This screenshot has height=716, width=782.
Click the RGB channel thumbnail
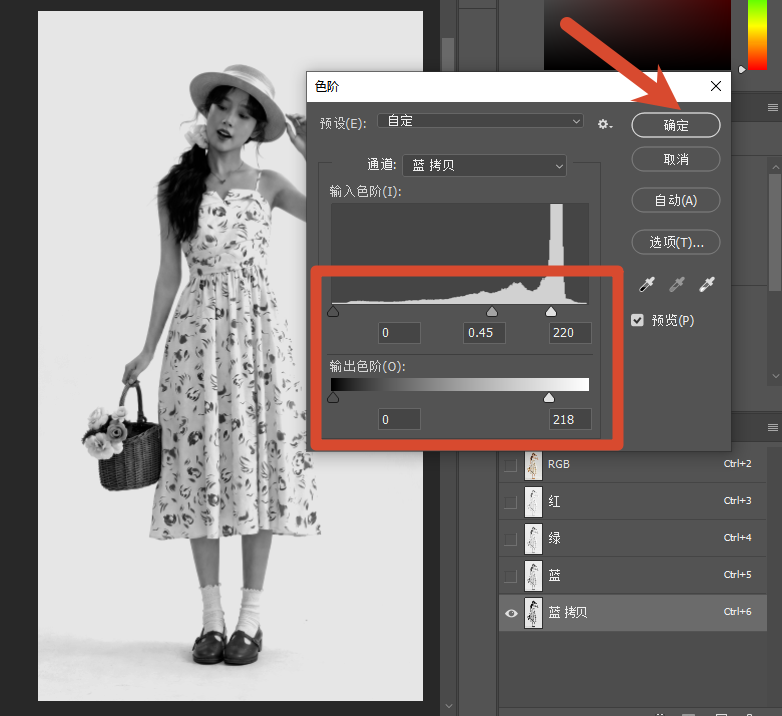point(533,465)
